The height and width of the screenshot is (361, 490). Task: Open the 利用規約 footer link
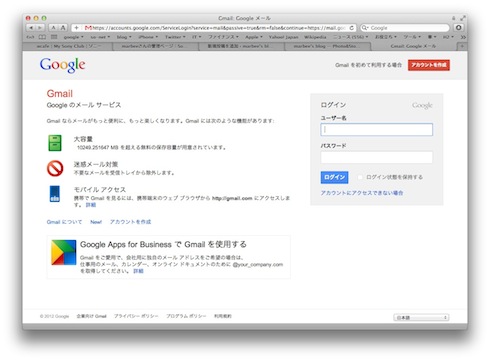click(223, 316)
